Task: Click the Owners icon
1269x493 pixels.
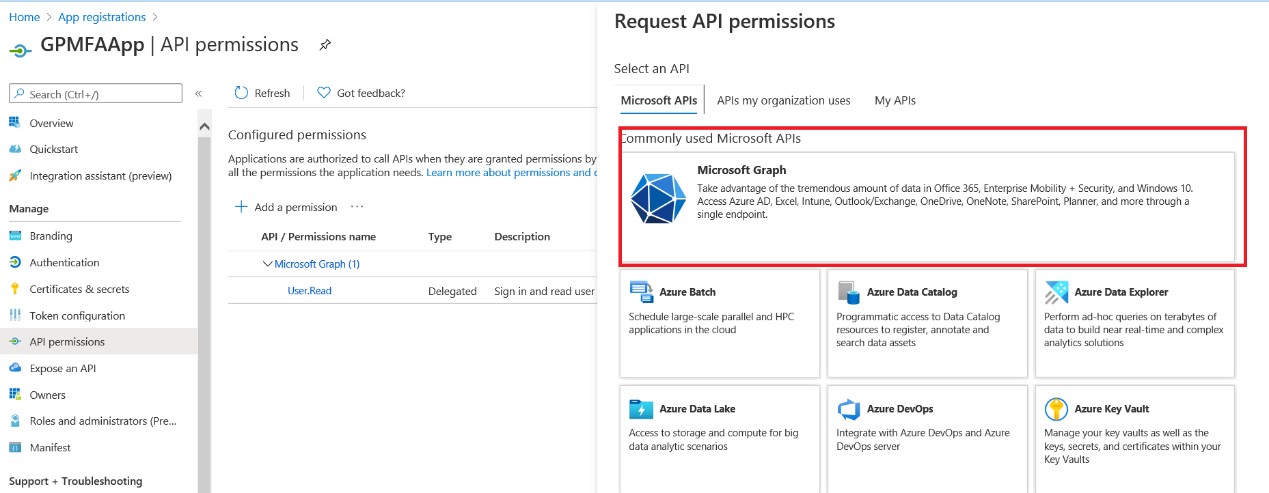Action: coord(15,395)
